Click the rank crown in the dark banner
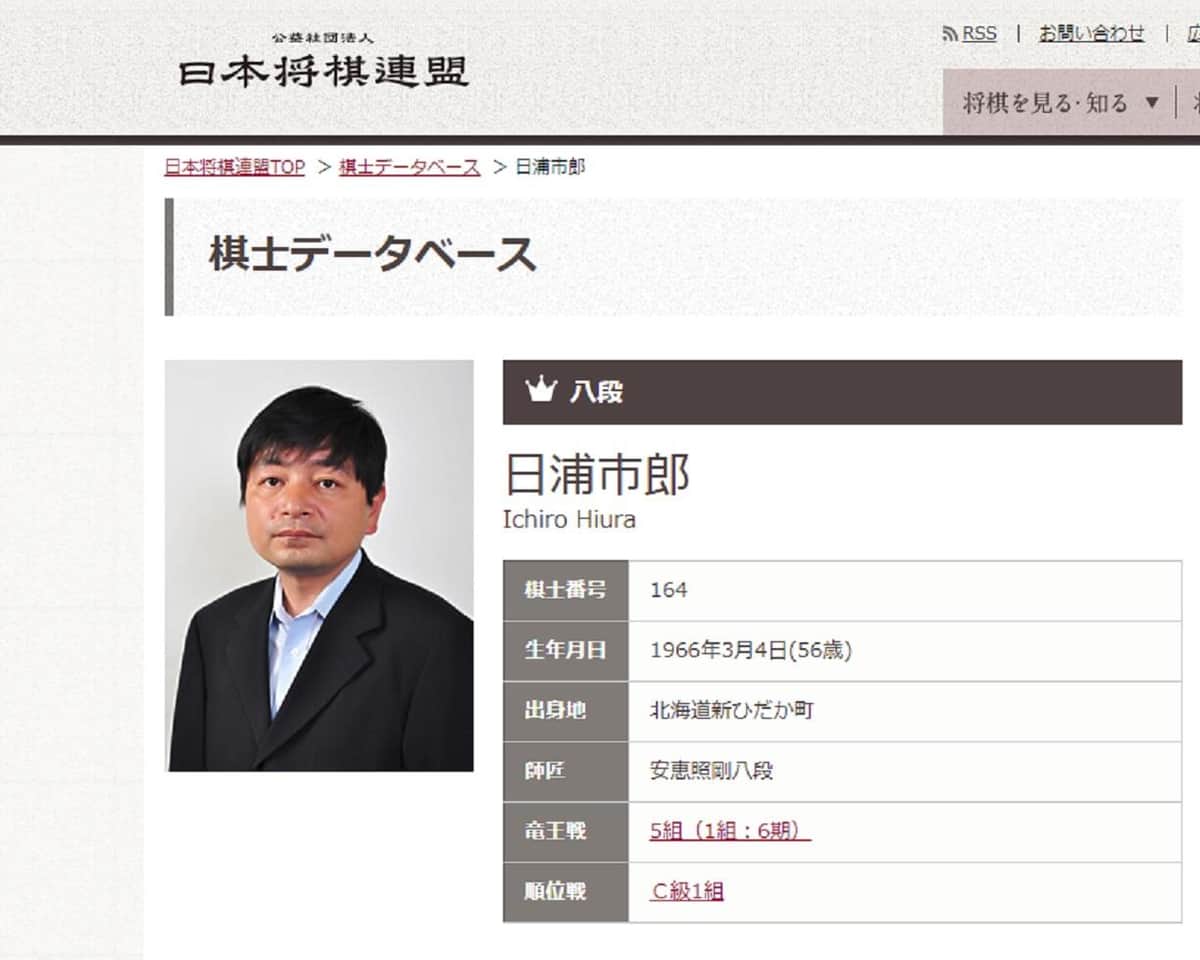 point(541,392)
